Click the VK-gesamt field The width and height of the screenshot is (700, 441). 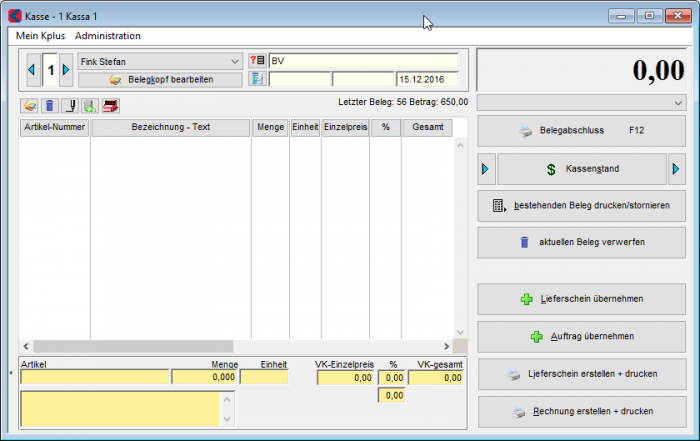pos(436,378)
